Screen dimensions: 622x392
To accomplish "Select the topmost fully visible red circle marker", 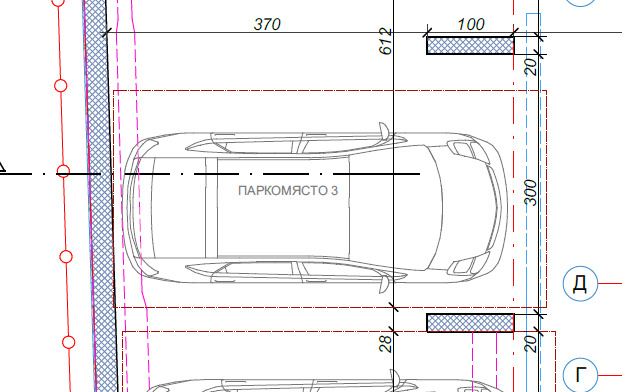I will (x=60, y=85).
